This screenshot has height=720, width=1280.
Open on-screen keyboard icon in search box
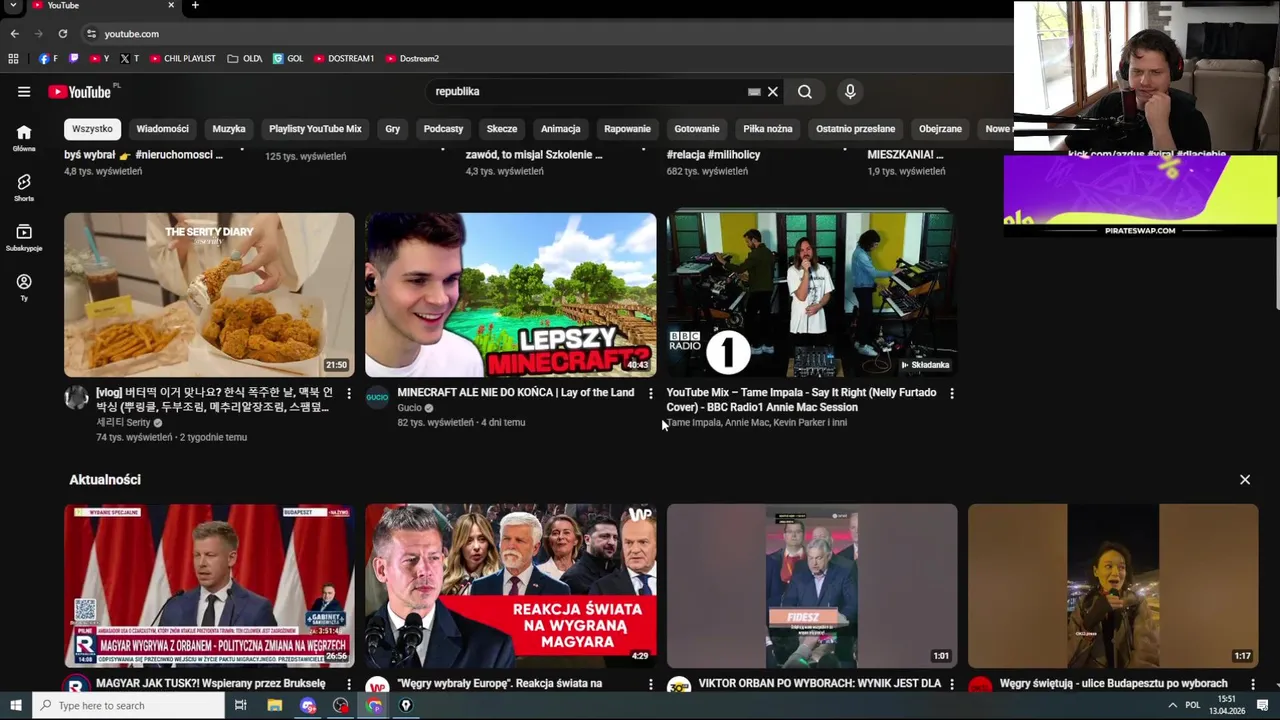tap(754, 92)
